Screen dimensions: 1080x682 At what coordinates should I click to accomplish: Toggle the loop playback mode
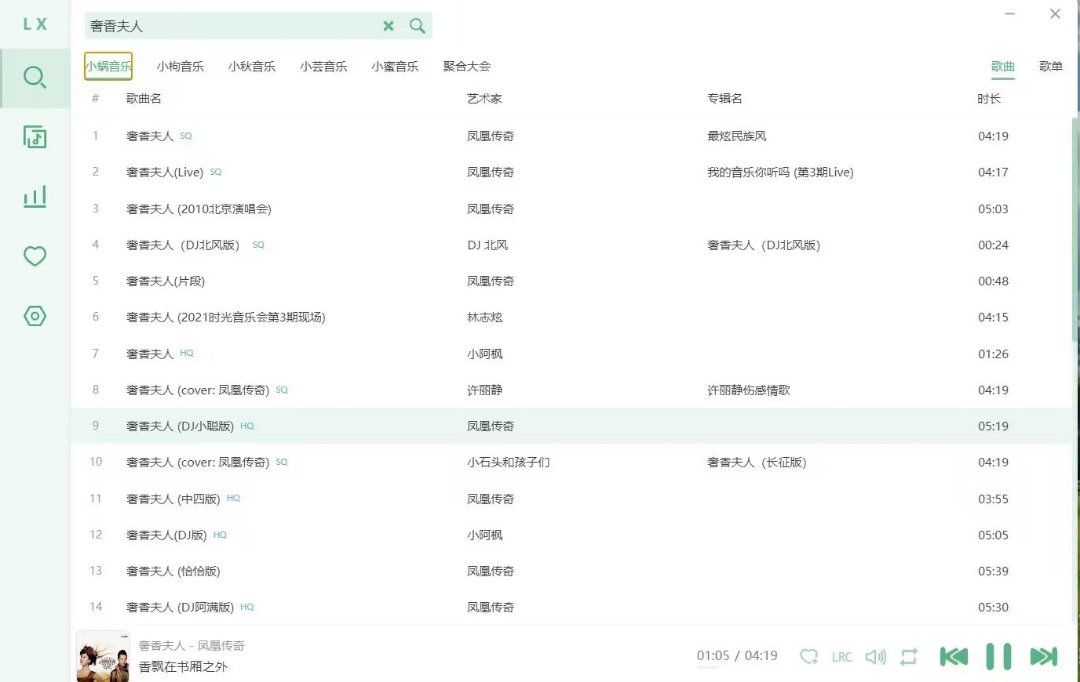click(908, 657)
